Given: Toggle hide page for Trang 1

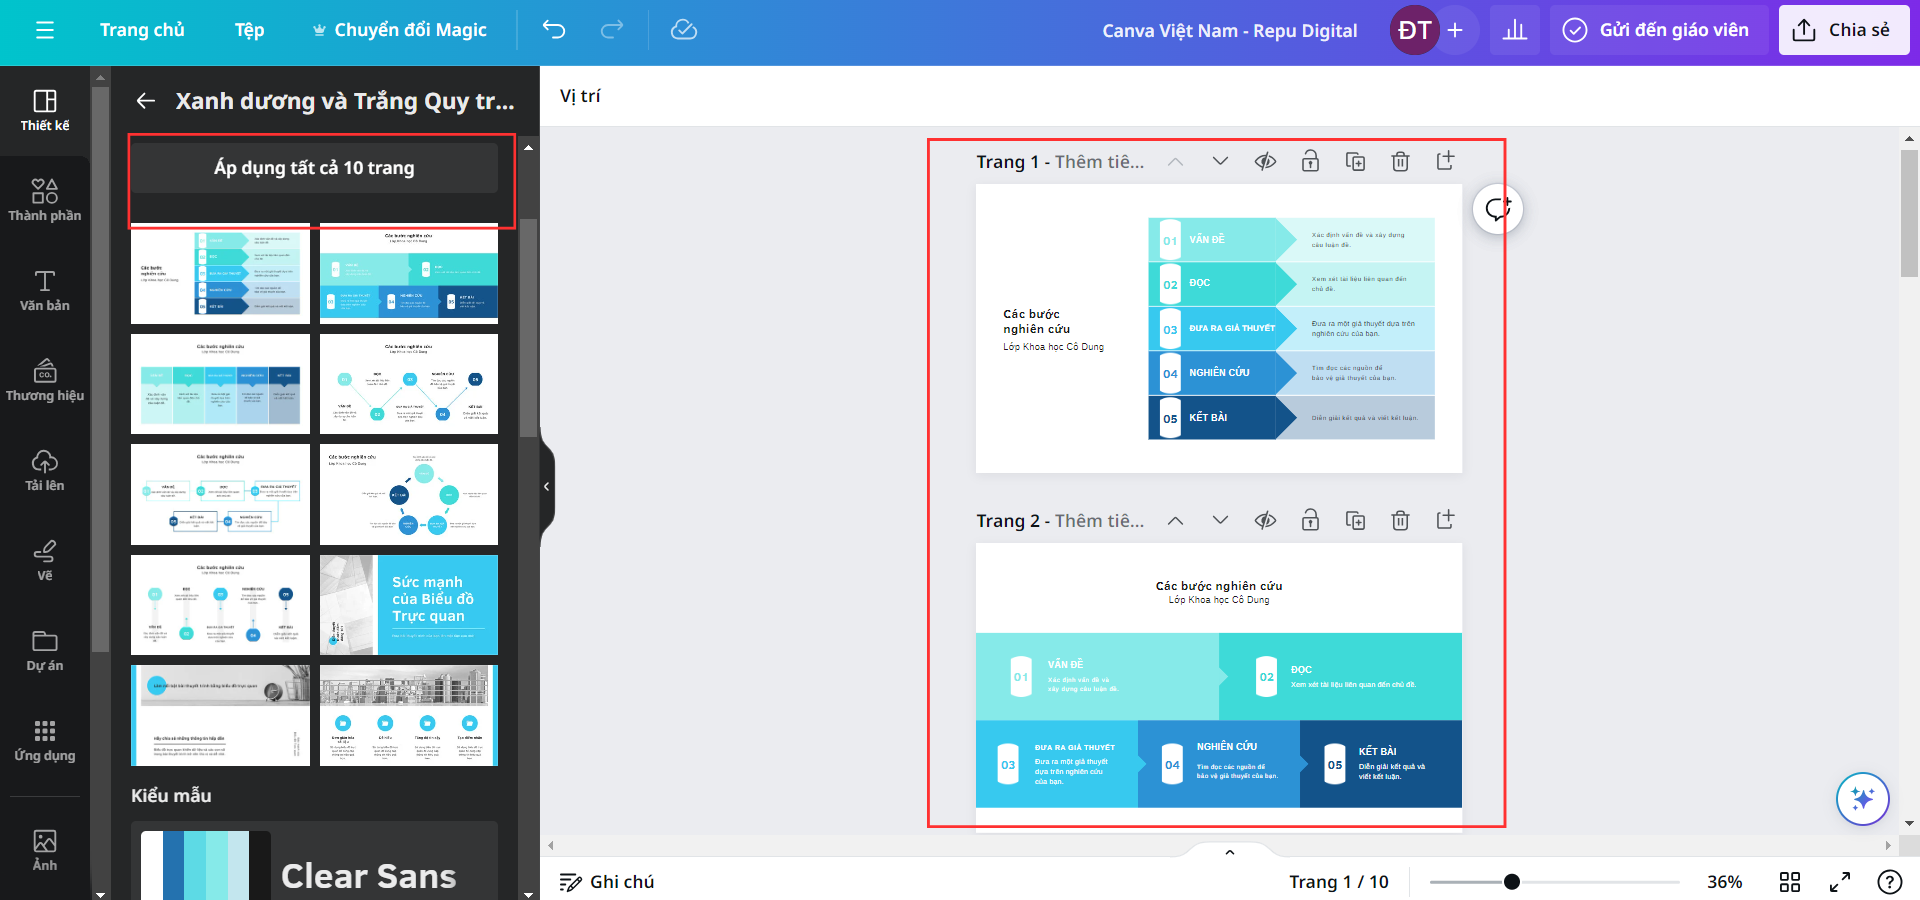Looking at the screenshot, I should click(1265, 161).
